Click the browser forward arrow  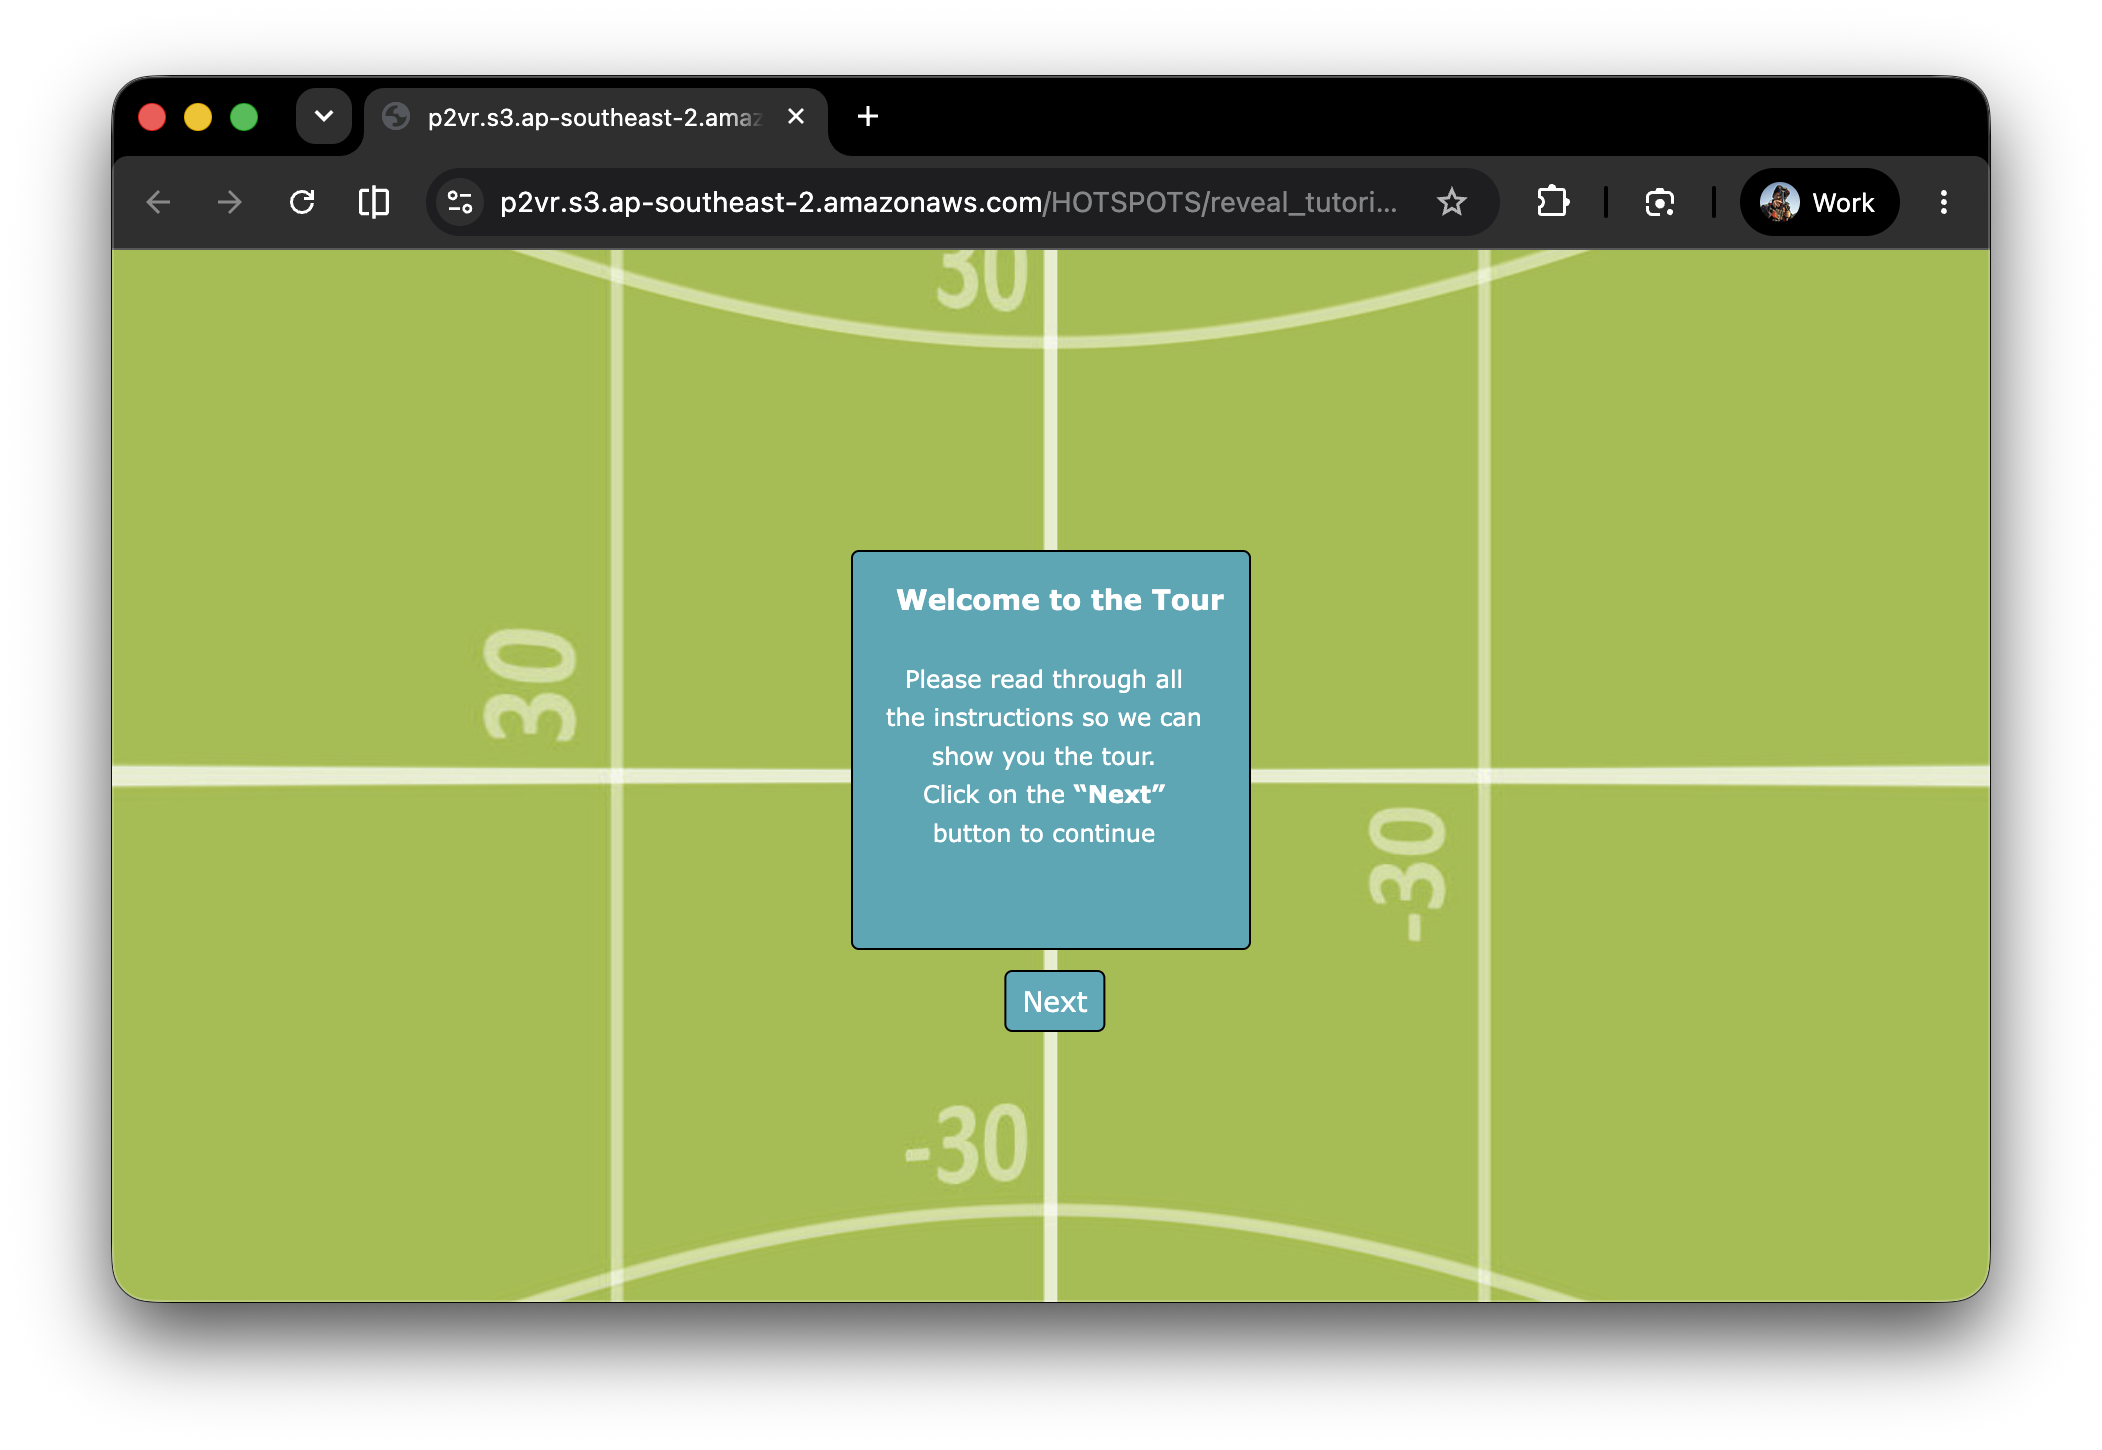coord(230,203)
